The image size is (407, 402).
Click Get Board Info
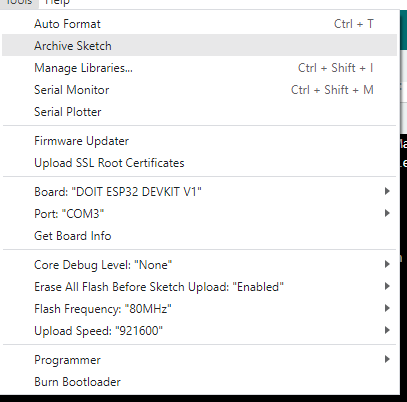pyautogui.click(x=199, y=236)
